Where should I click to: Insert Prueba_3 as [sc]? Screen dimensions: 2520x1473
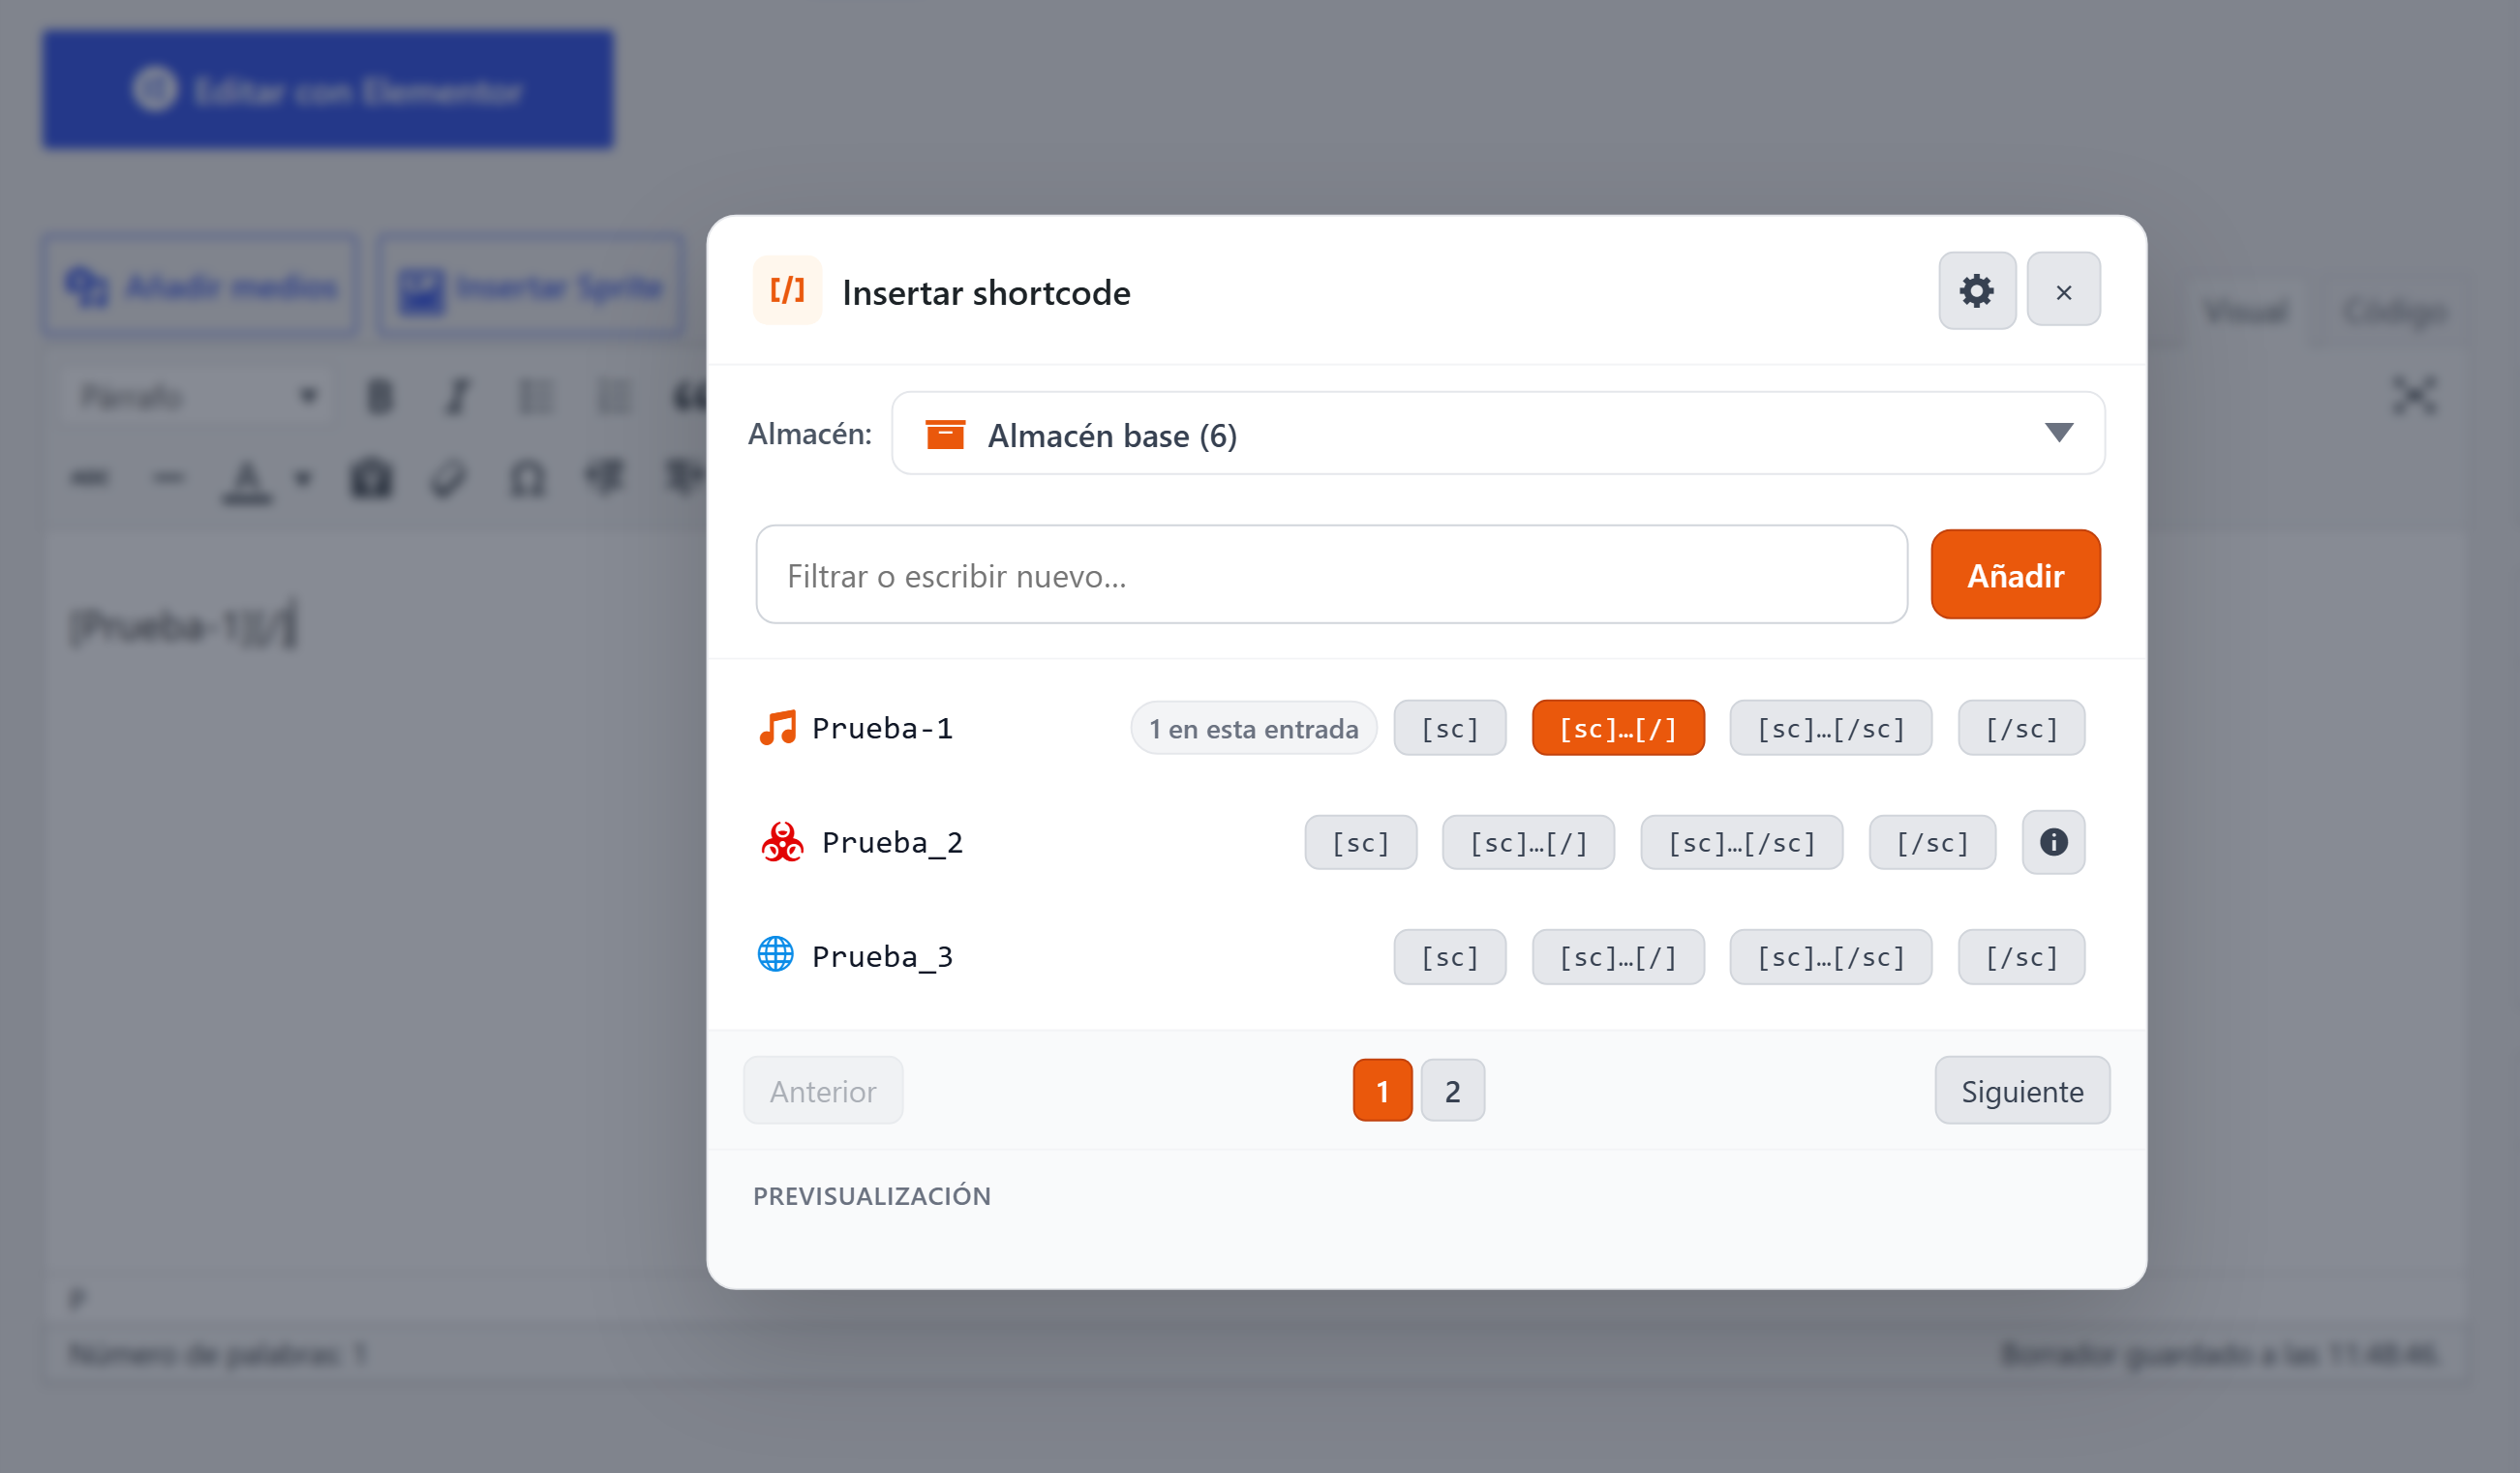point(1449,957)
